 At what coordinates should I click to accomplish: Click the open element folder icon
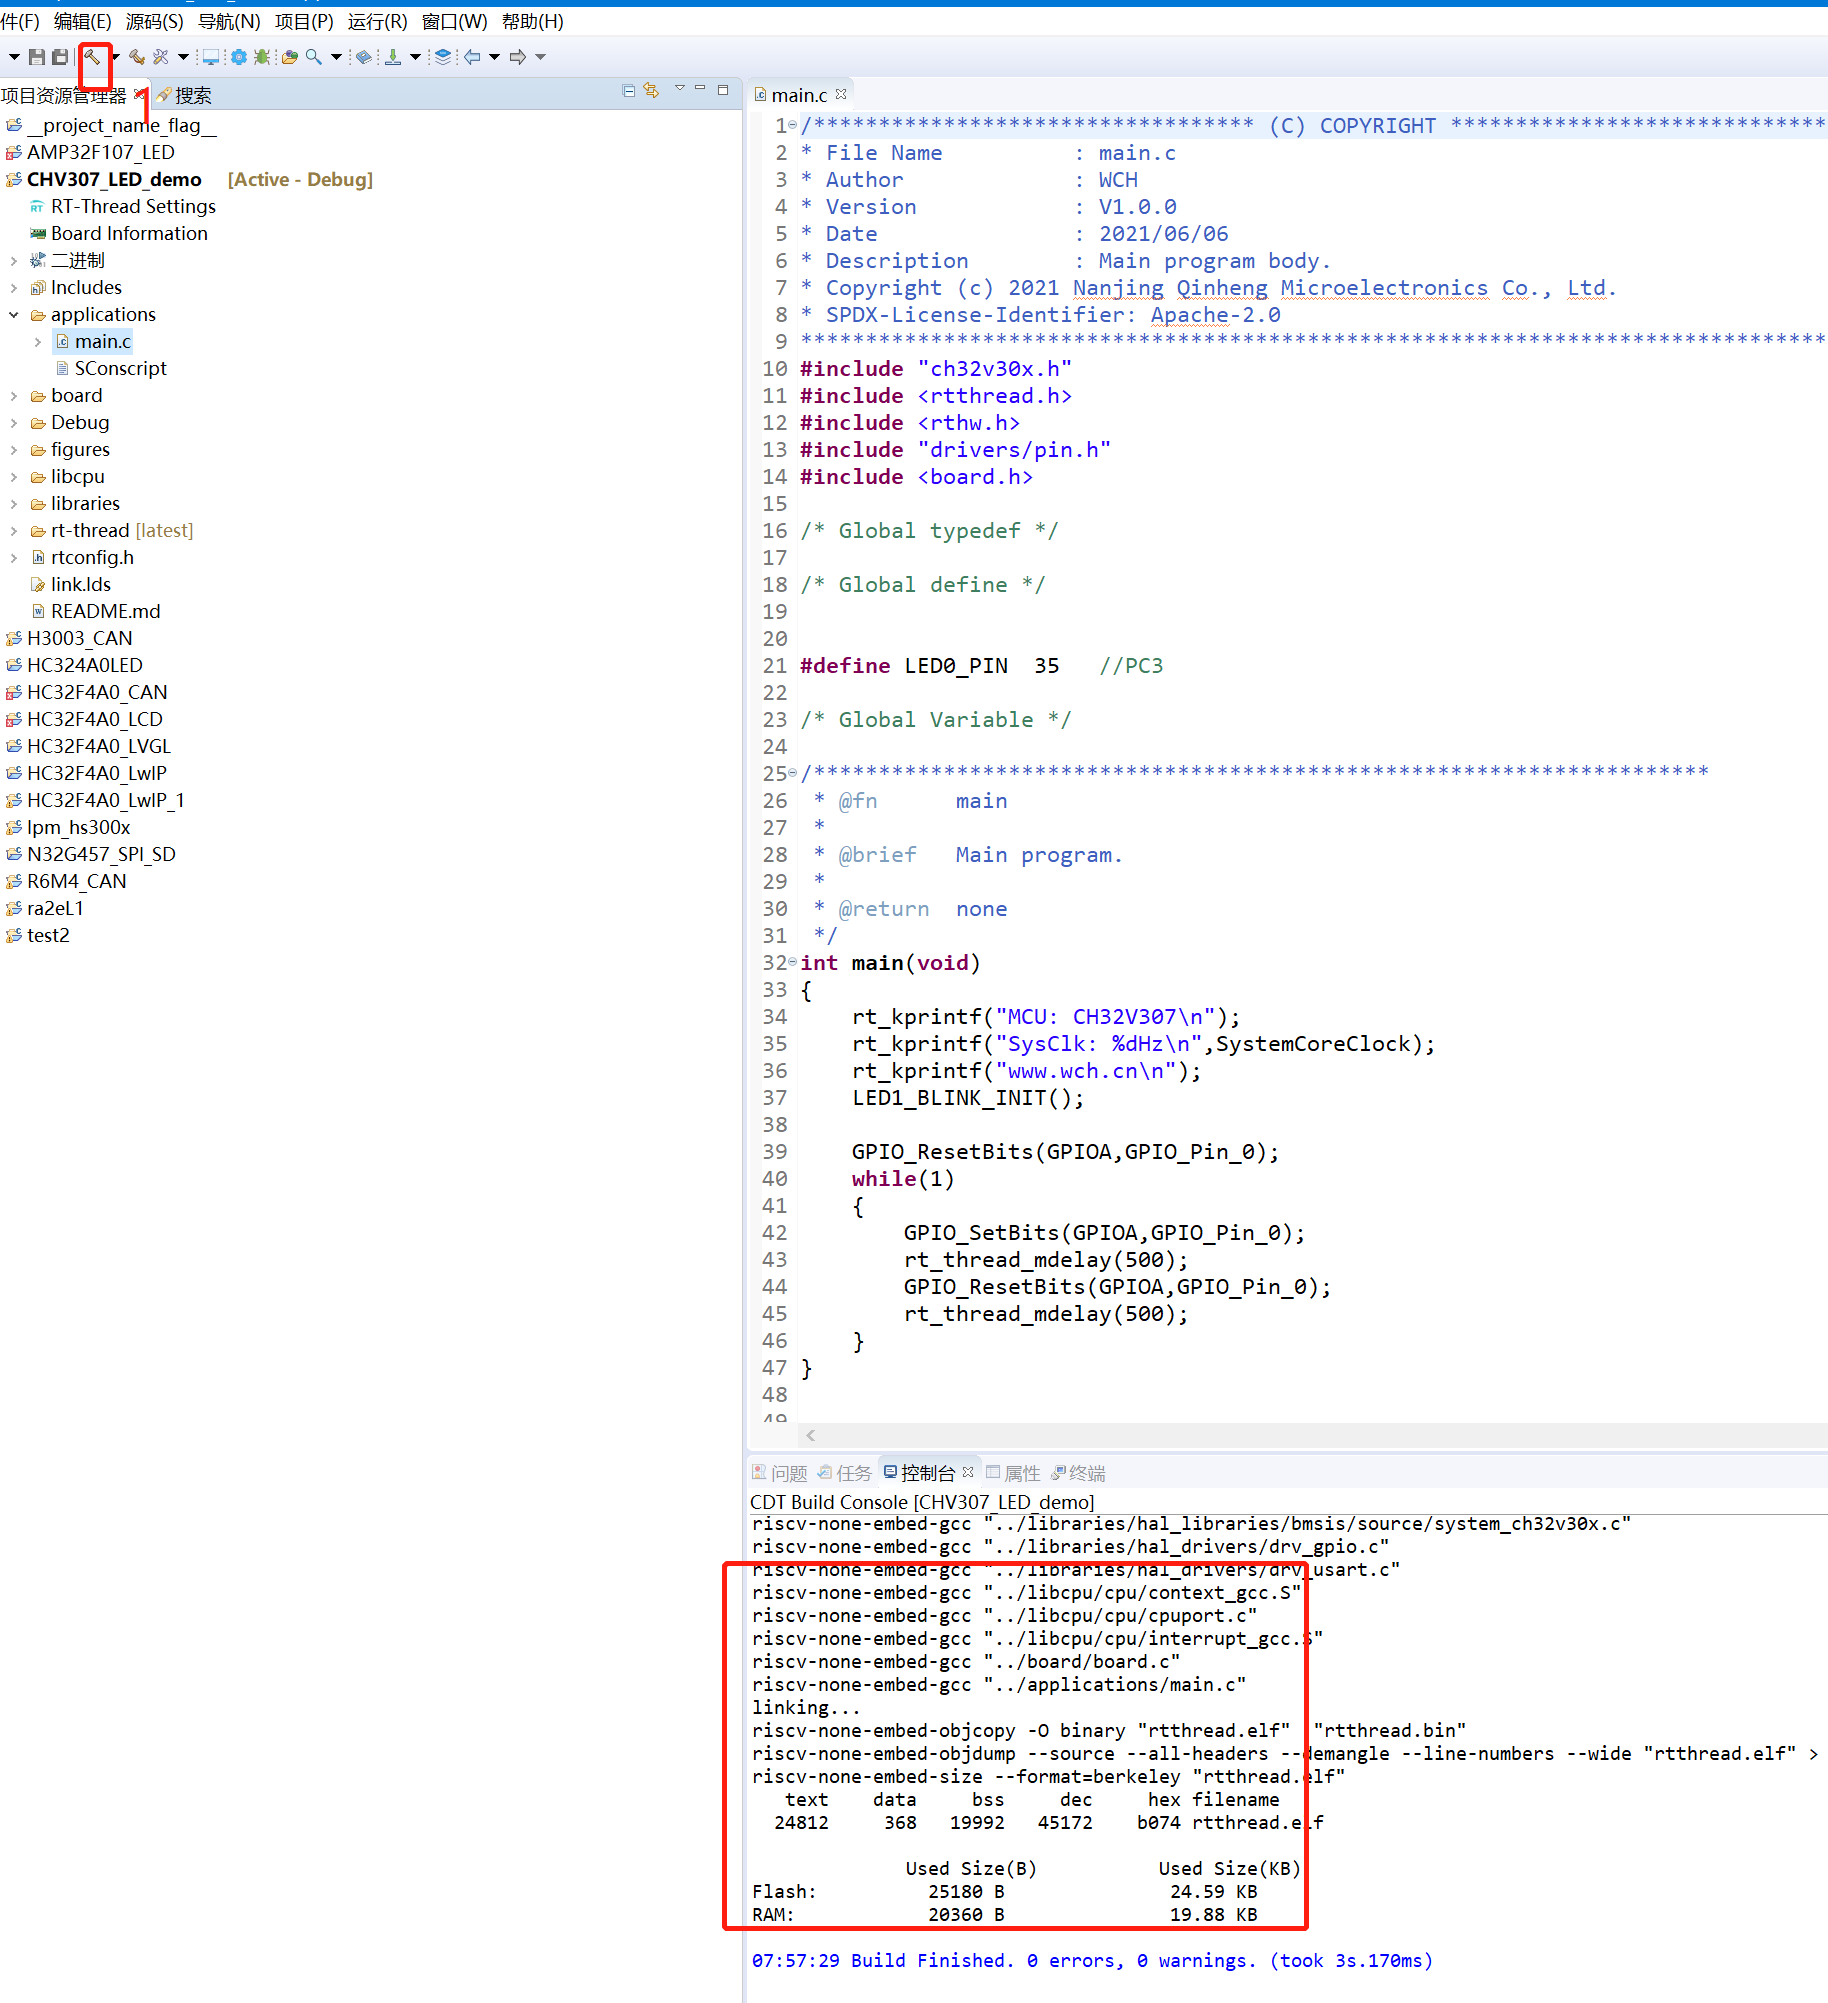click(289, 57)
